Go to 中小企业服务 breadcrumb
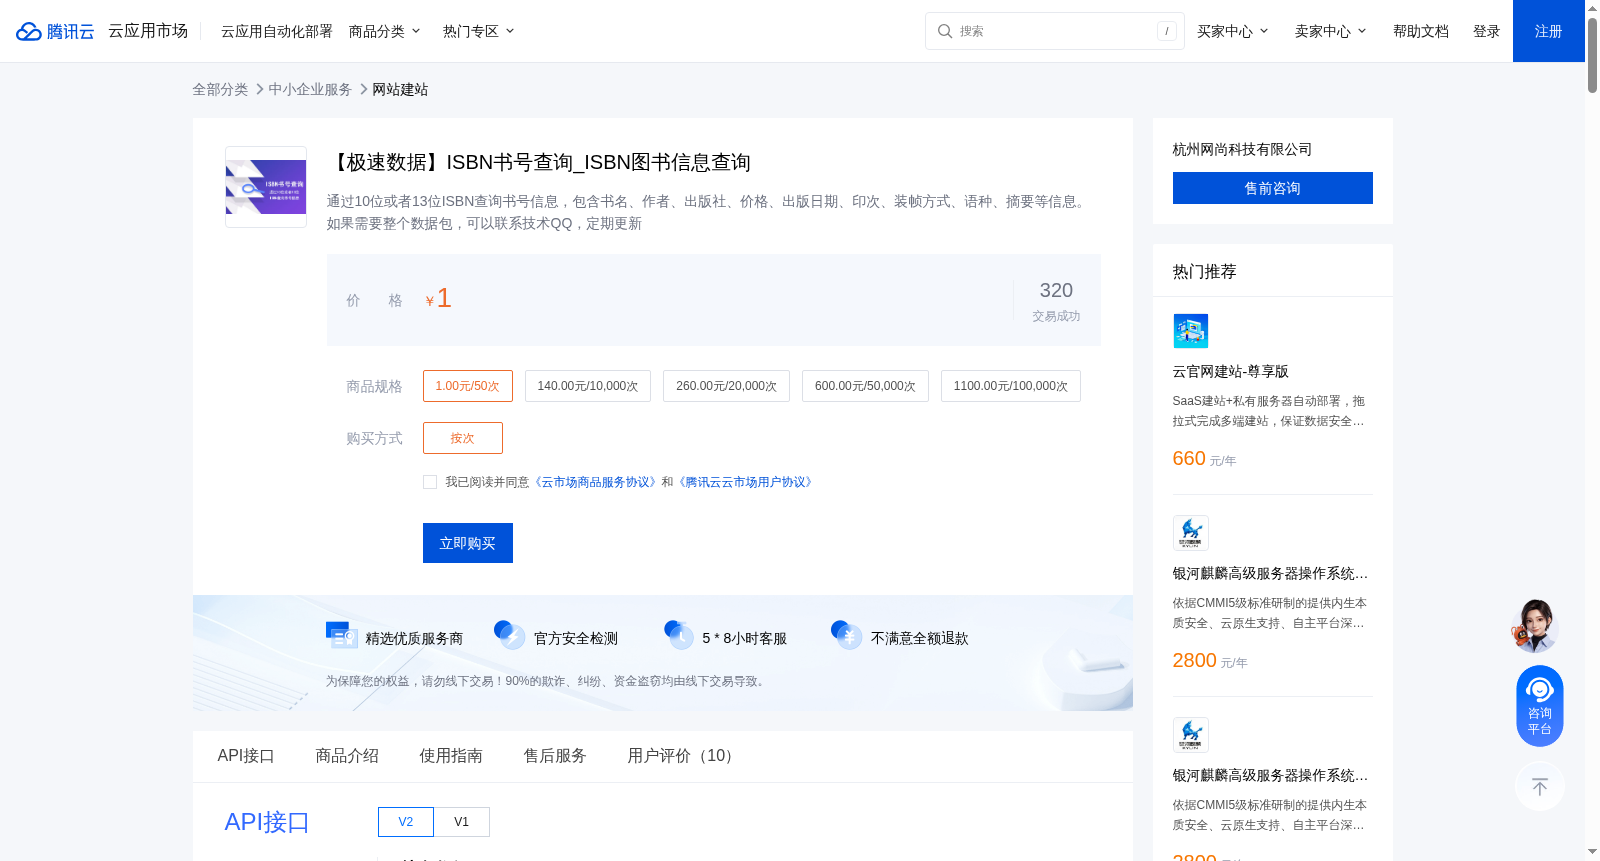1600x861 pixels. click(310, 89)
